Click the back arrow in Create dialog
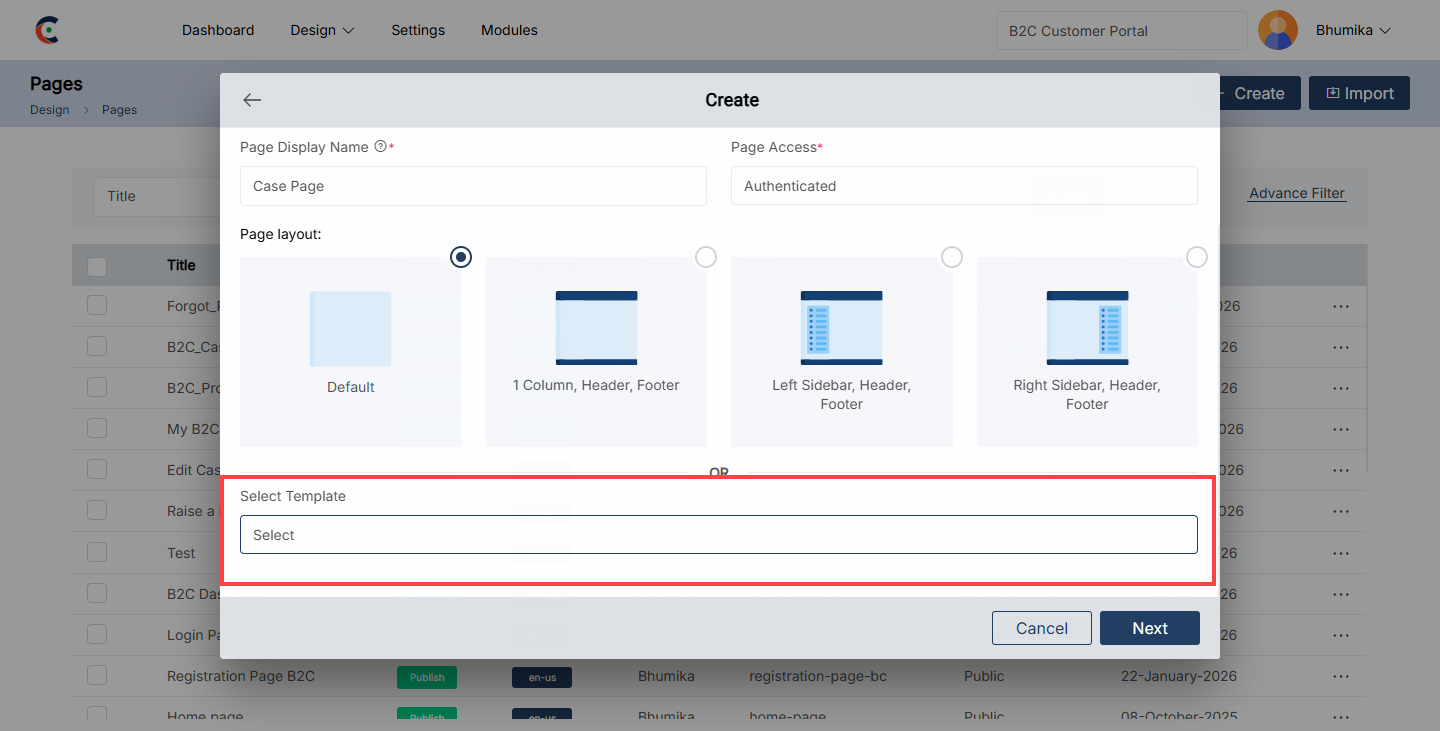The image size is (1440, 731). (252, 100)
